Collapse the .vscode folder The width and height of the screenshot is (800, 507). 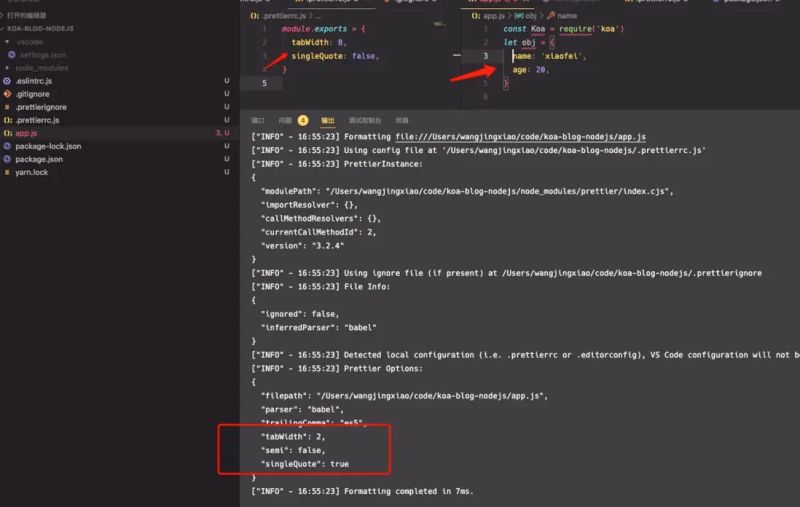point(7,42)
